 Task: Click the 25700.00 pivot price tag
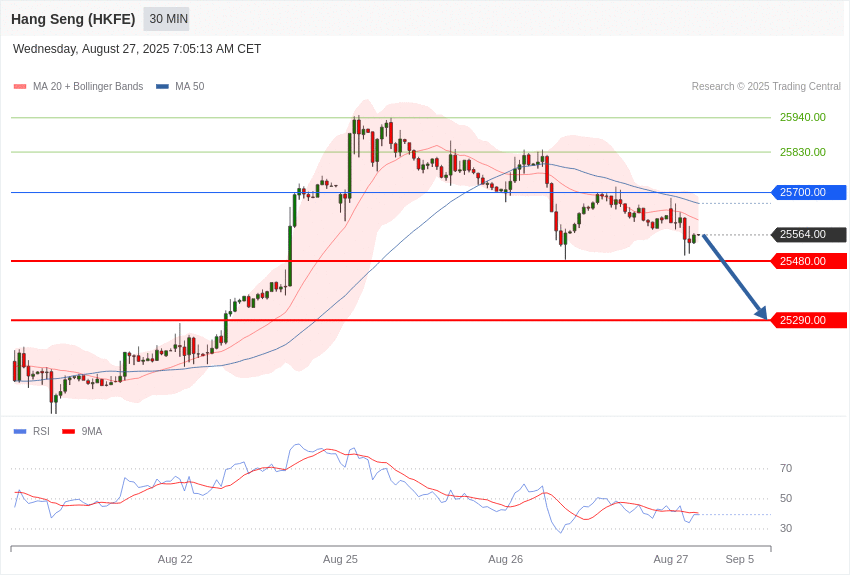[808, 192]
